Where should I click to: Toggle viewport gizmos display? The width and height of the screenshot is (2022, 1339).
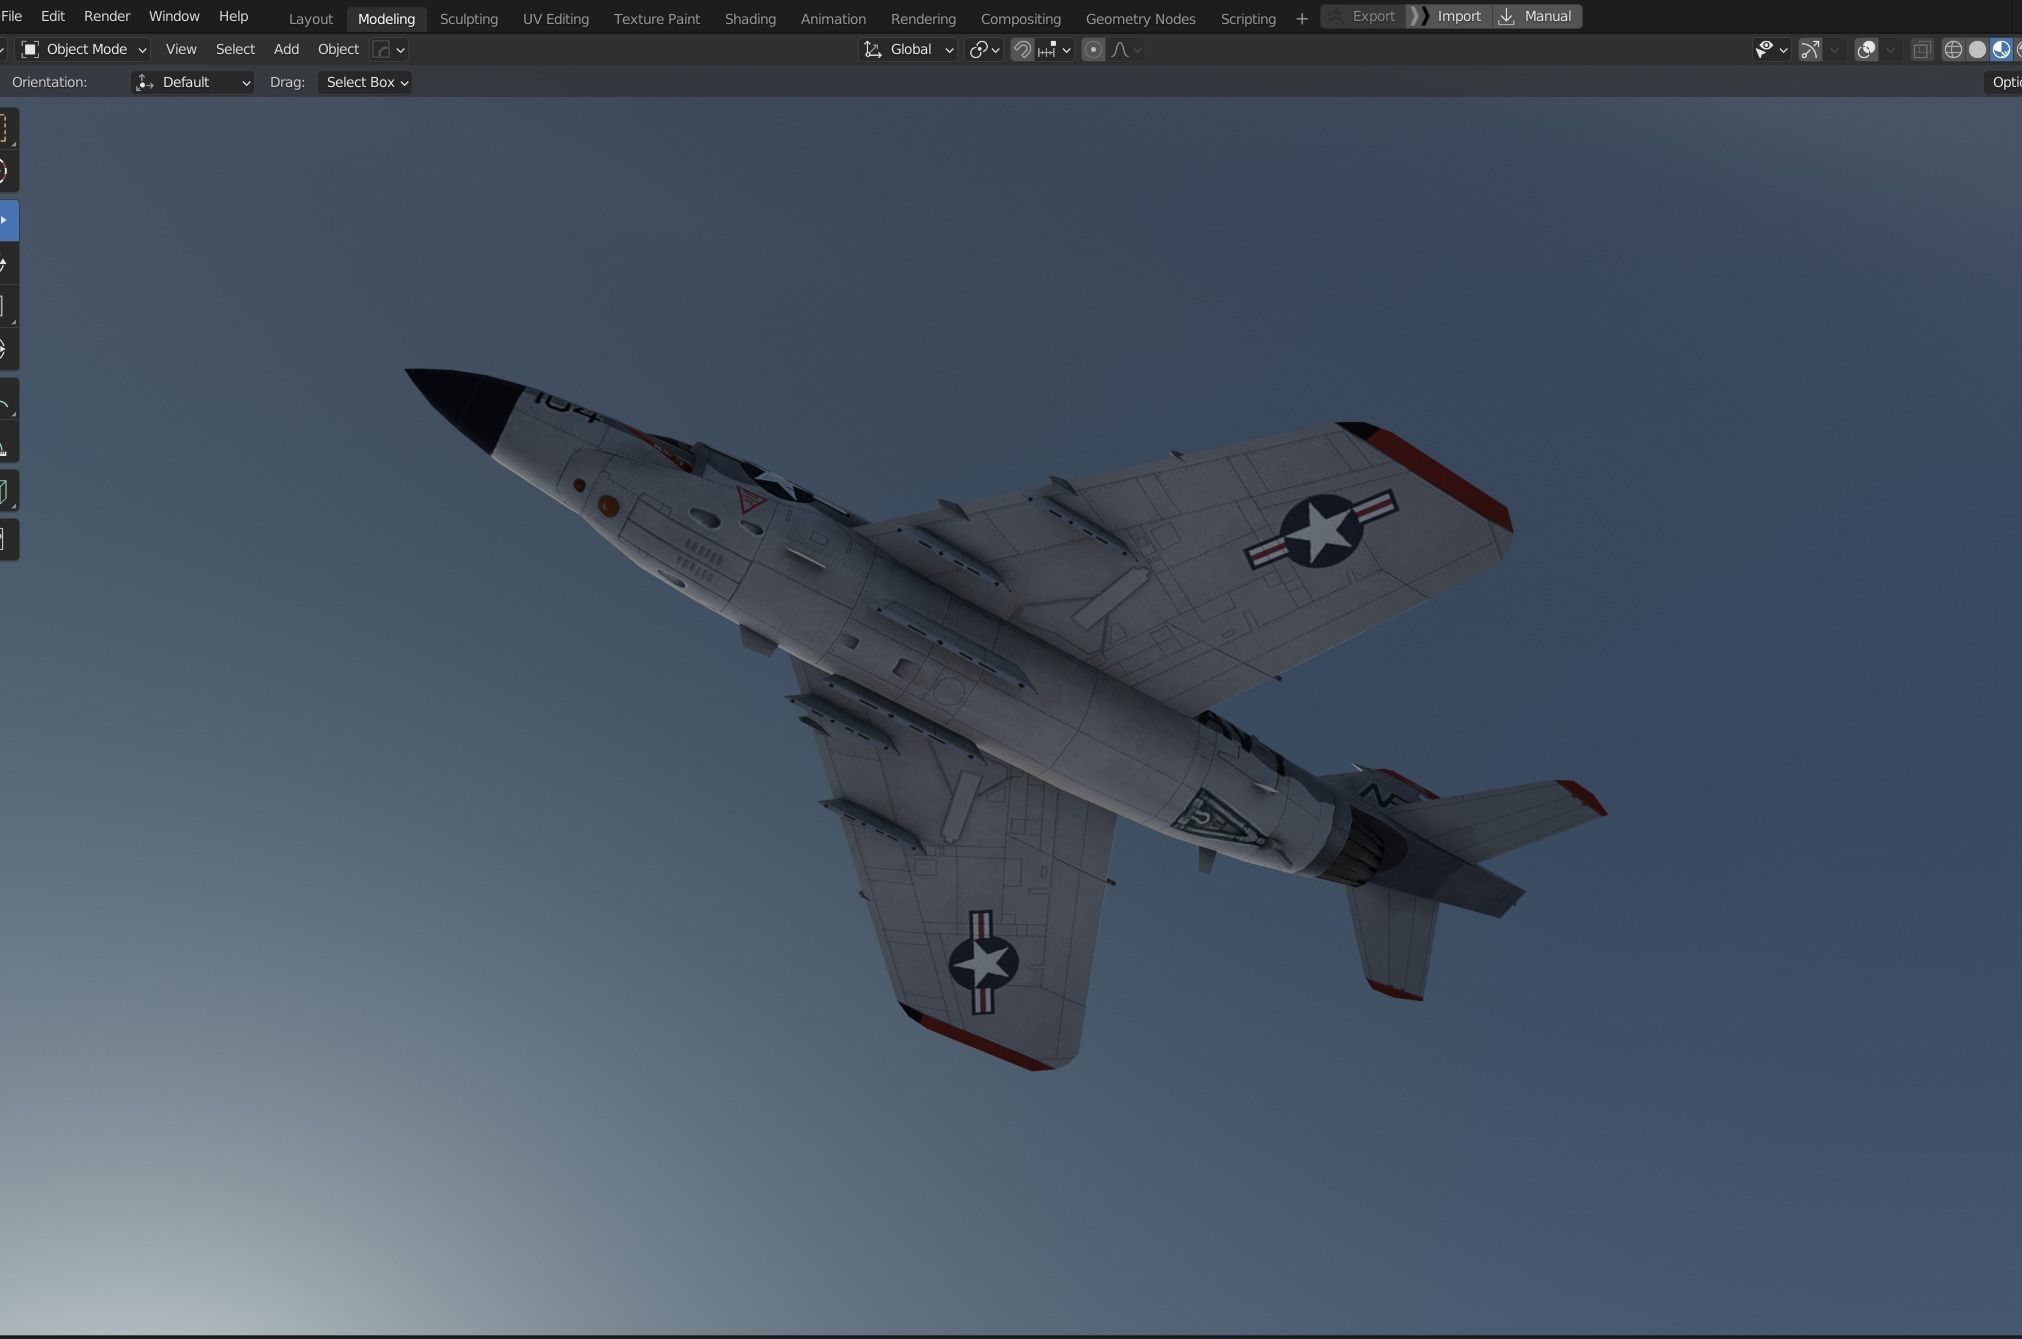click(1810, 49)
